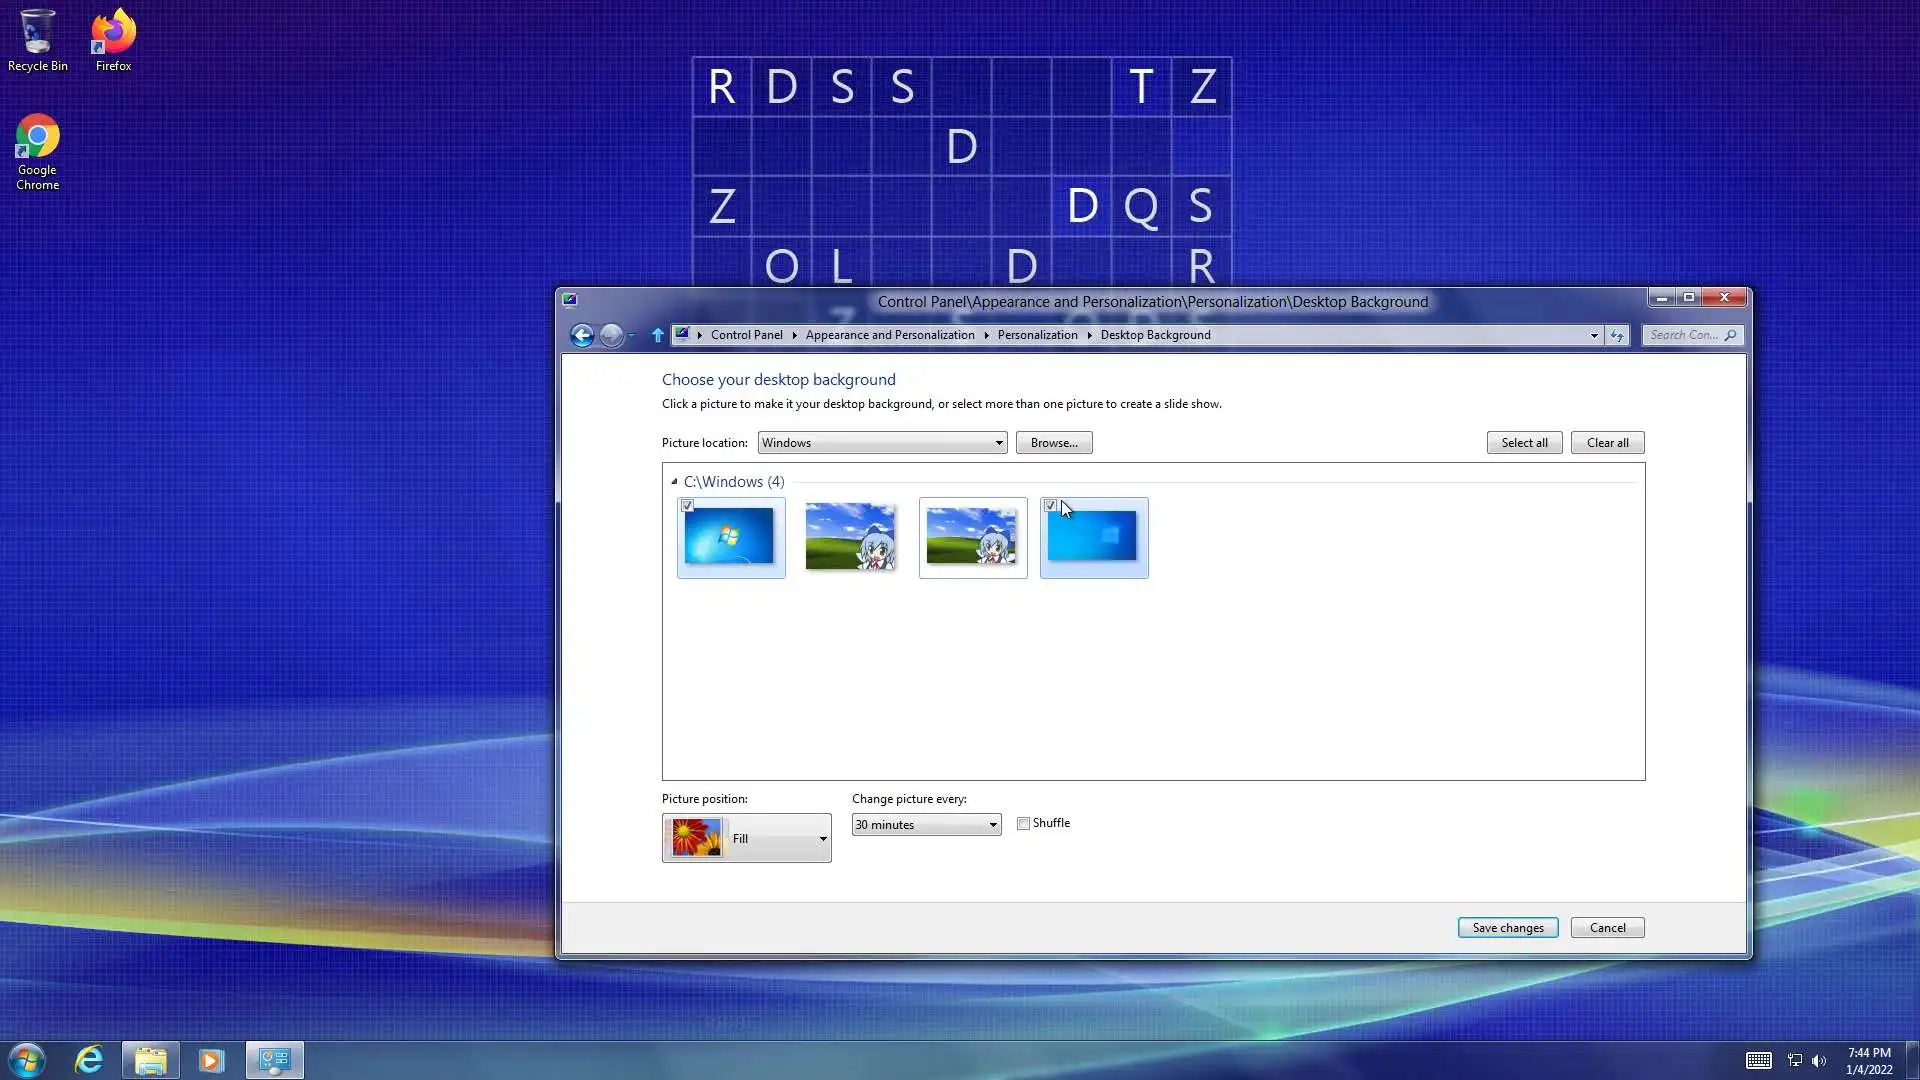Uncheck the Windows 10 wallpaper checkbox
Image resolution: width=1920 pixels, height=1080 pixels.
tap(1050, 506)
